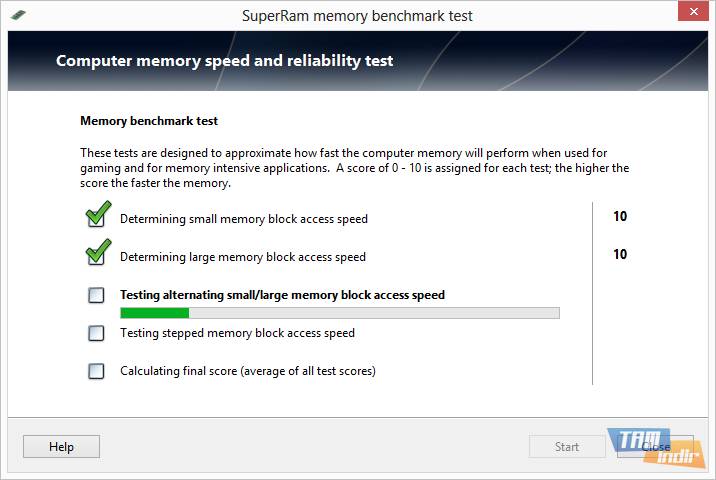Select the "Determining small memory block access speed" label
This screenshot has height=480, width=716.
(x=244, y=219)
